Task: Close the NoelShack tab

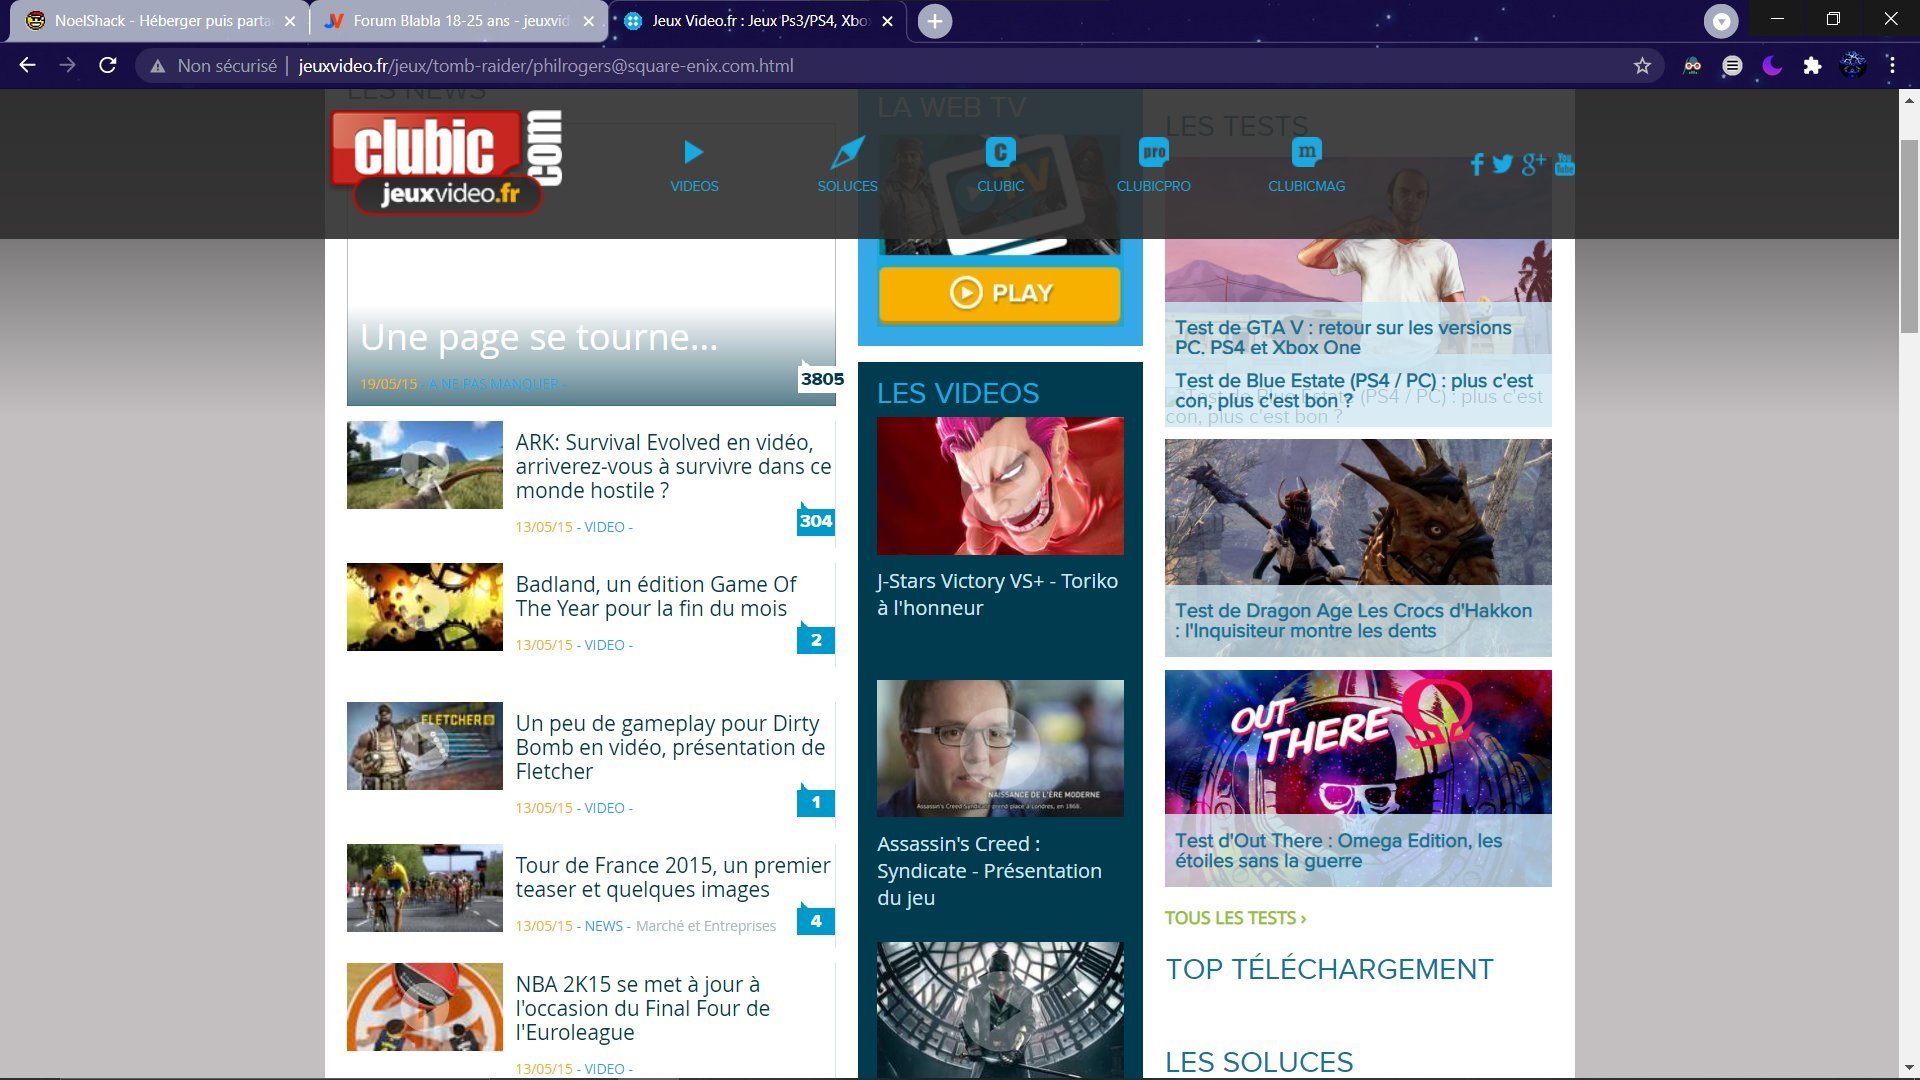Action: [289, 21]
